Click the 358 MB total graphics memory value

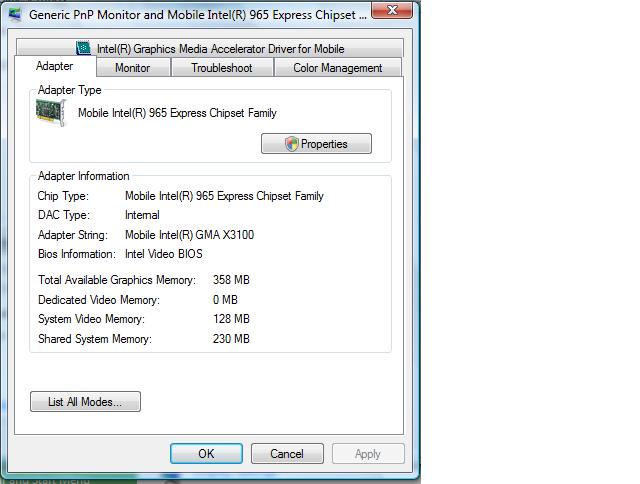(231, 280)
